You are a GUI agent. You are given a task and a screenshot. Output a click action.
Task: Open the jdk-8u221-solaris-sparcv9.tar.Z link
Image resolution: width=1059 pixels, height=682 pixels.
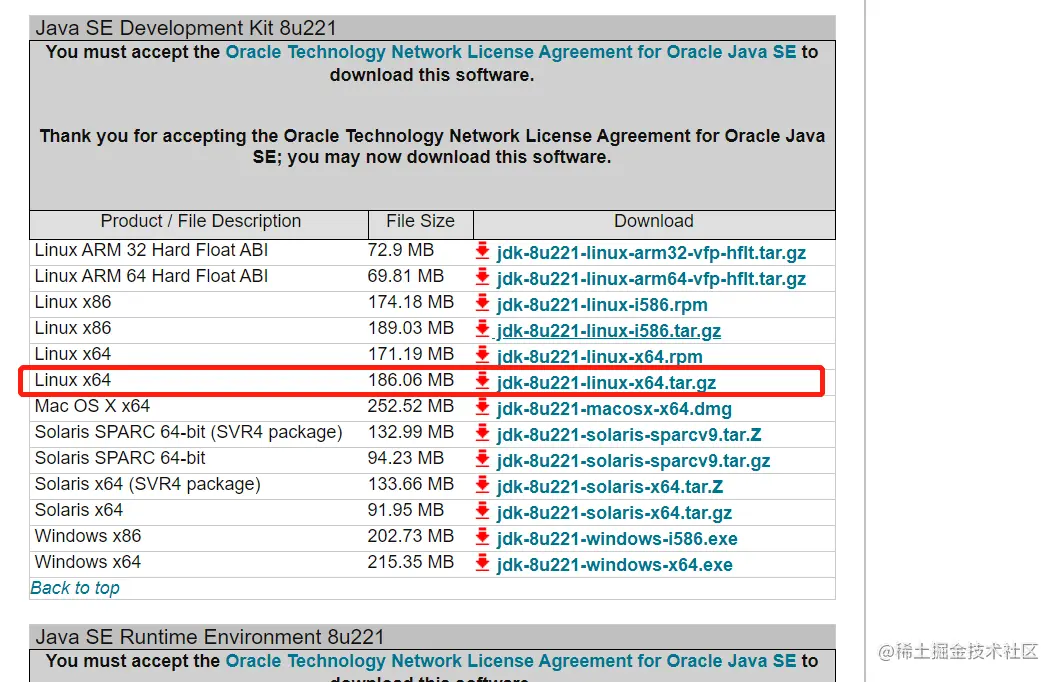point(629,435)
